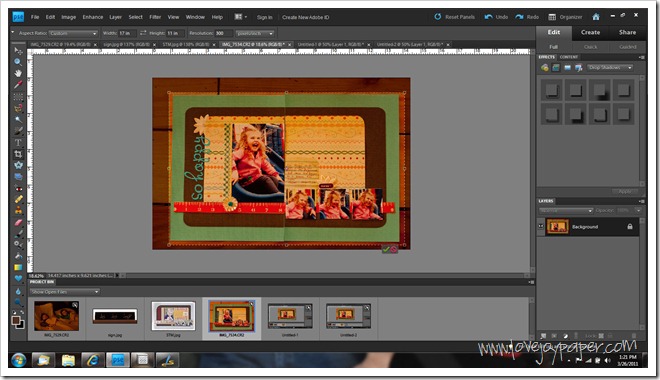660x380 pixels.
Task: Open the Aspect Ratio Custom dropdown
Action: click(x=73, y=33)
